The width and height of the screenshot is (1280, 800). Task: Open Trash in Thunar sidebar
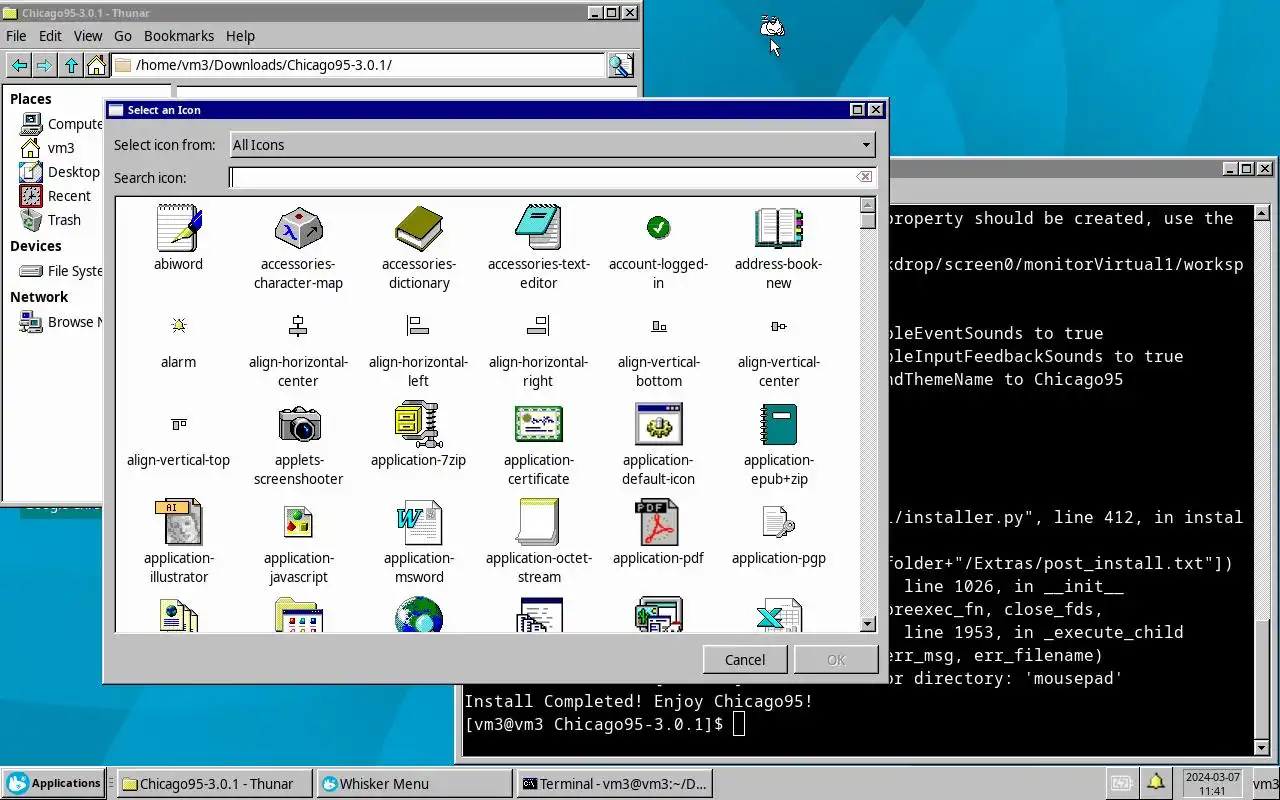(x=51, y=220)
